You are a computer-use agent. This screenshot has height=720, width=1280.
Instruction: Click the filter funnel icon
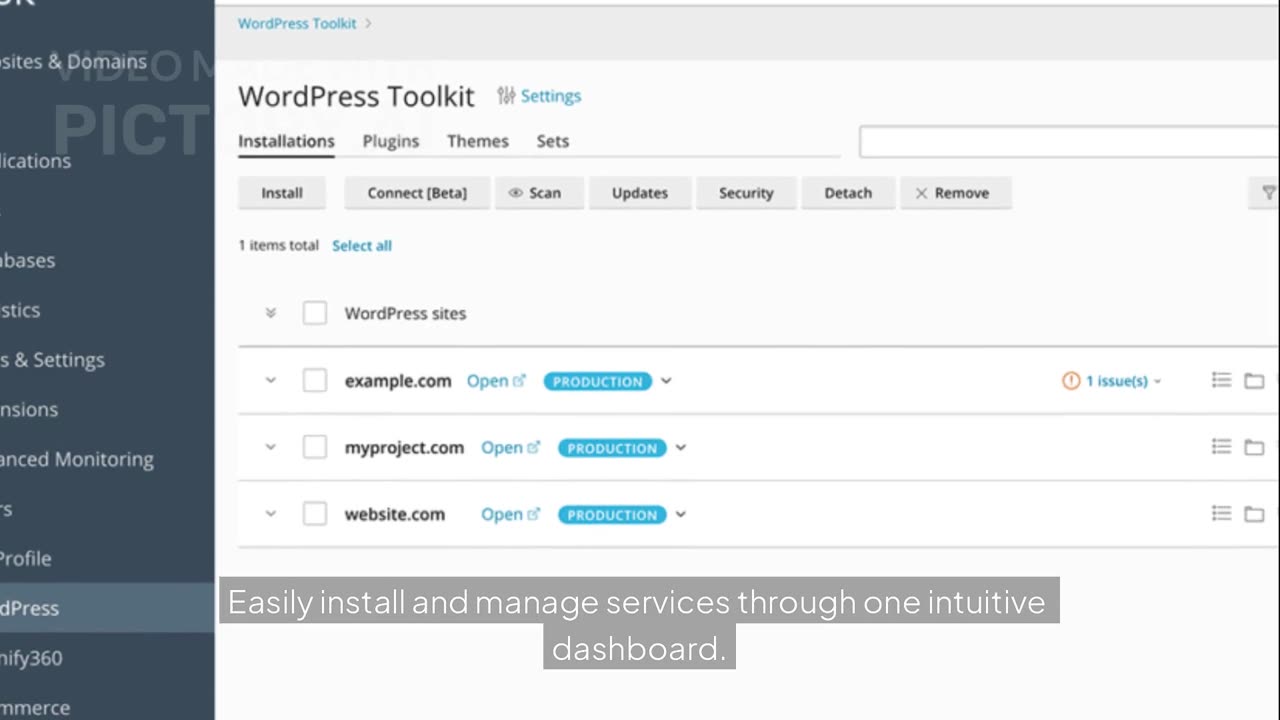coord(1268,193)
